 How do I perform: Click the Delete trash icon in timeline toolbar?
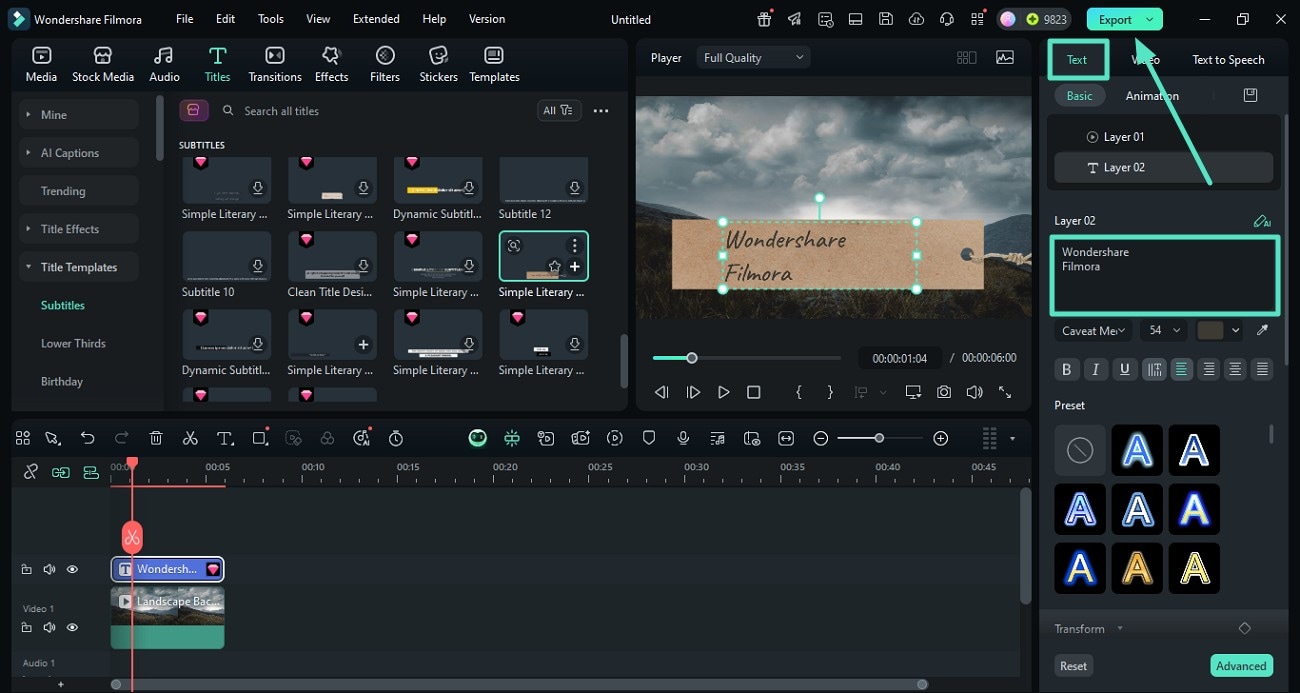point(156,438)
